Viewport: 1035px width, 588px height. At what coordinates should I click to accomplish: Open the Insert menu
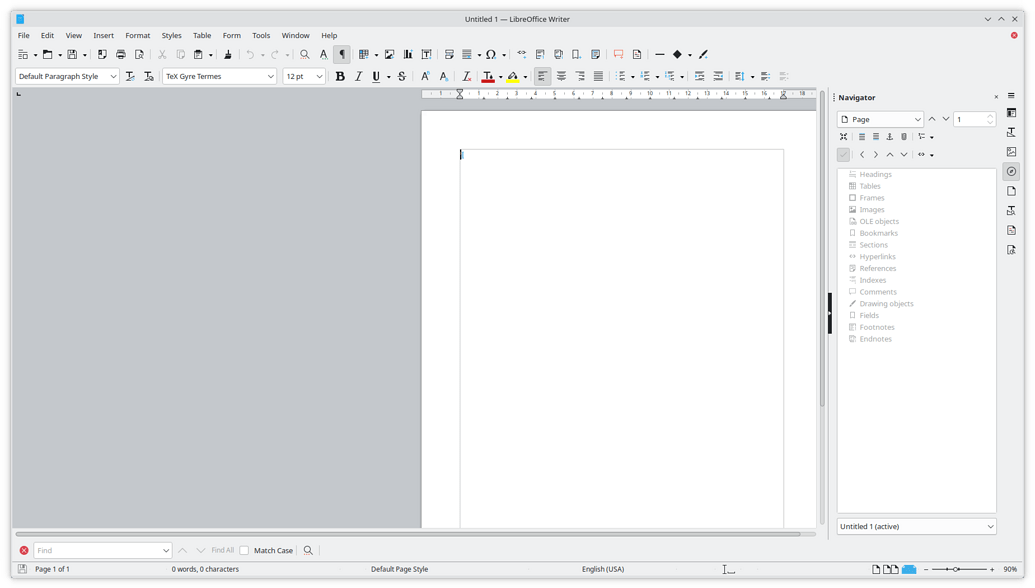click(x=104, y=36)
